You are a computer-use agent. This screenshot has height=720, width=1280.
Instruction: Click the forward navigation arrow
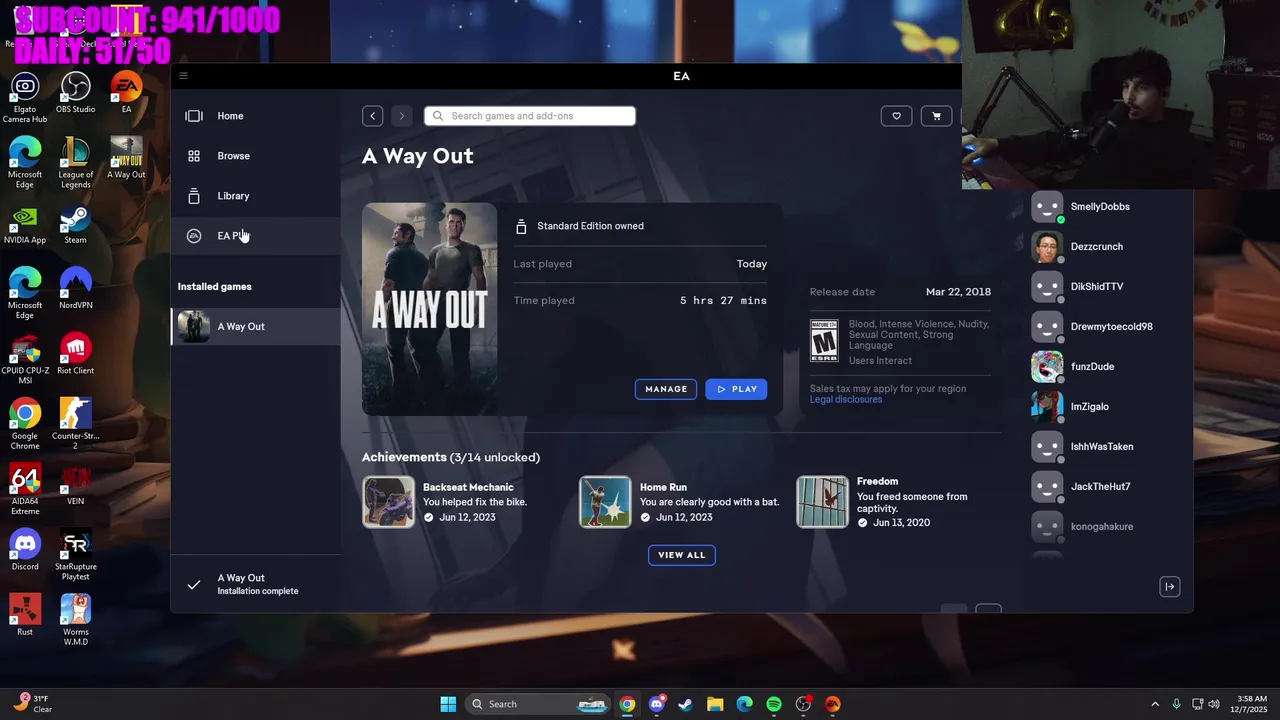(402, 116)
